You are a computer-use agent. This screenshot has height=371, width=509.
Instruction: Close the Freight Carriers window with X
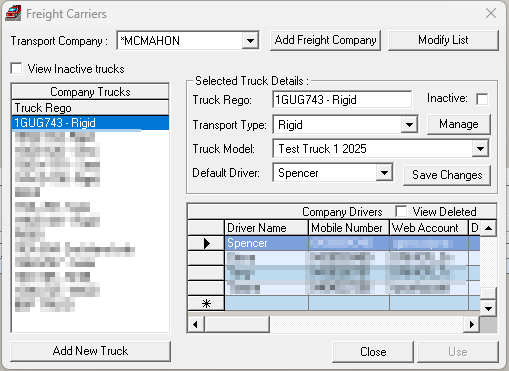click(x=491, y=13)
